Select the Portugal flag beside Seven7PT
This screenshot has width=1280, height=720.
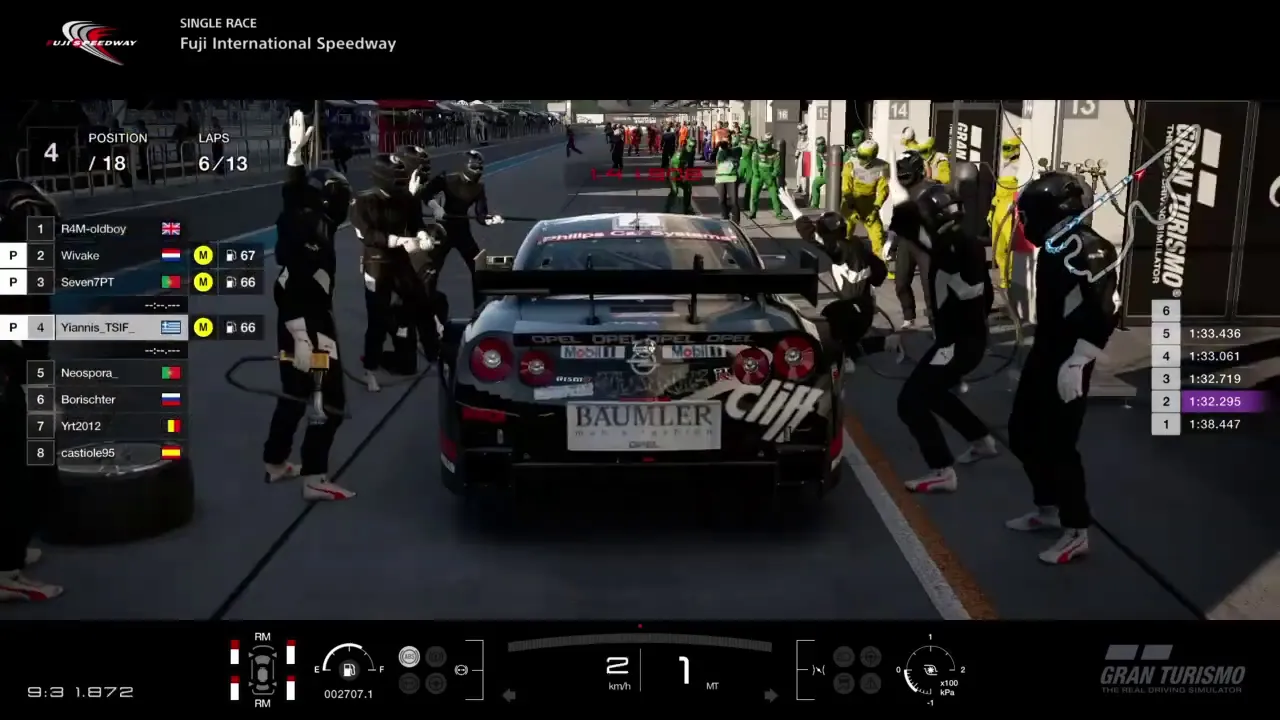coord(171,283)
